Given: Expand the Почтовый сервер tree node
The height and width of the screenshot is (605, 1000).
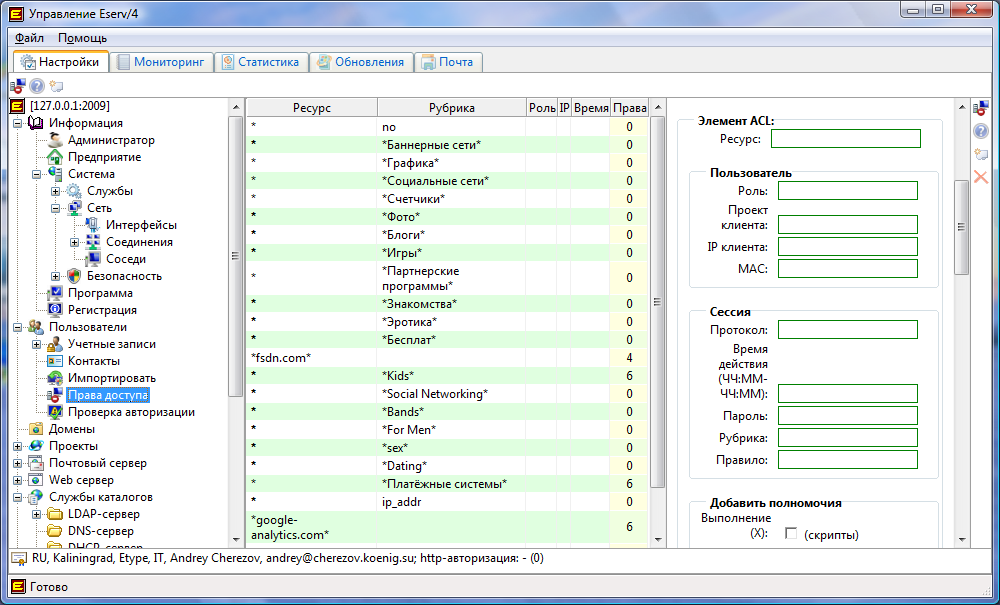Looking at the screenshot, I should (x=17, y=463).
